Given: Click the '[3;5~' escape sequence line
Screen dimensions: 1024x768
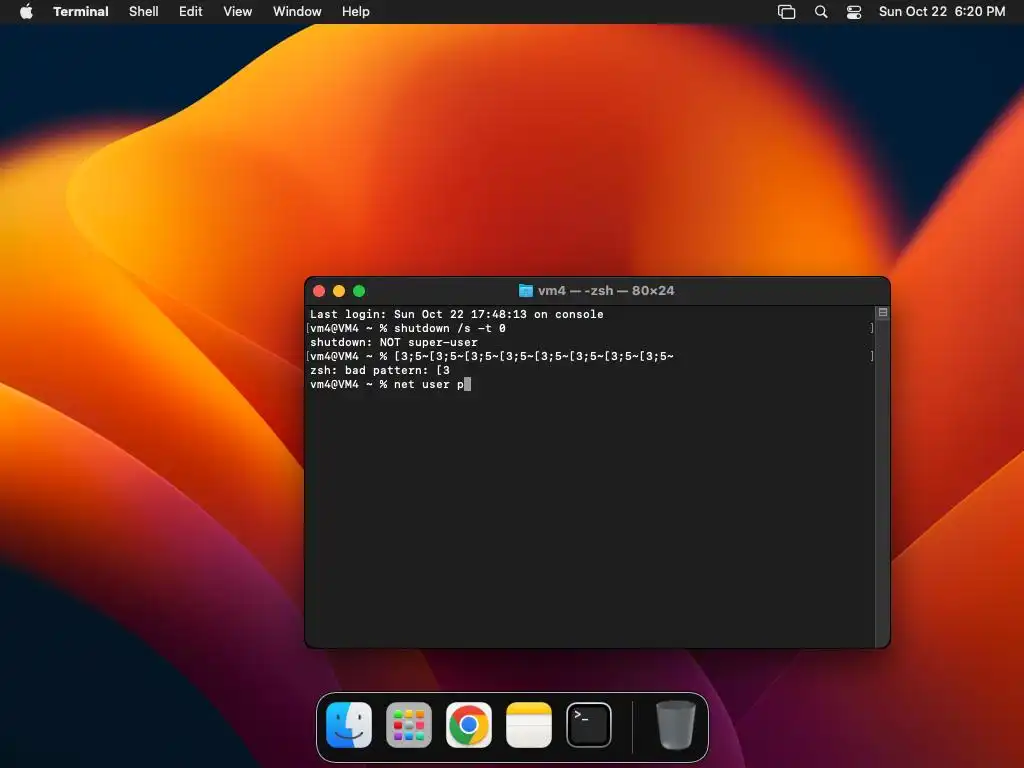Looking at the screenshot, I should [492, 357].
